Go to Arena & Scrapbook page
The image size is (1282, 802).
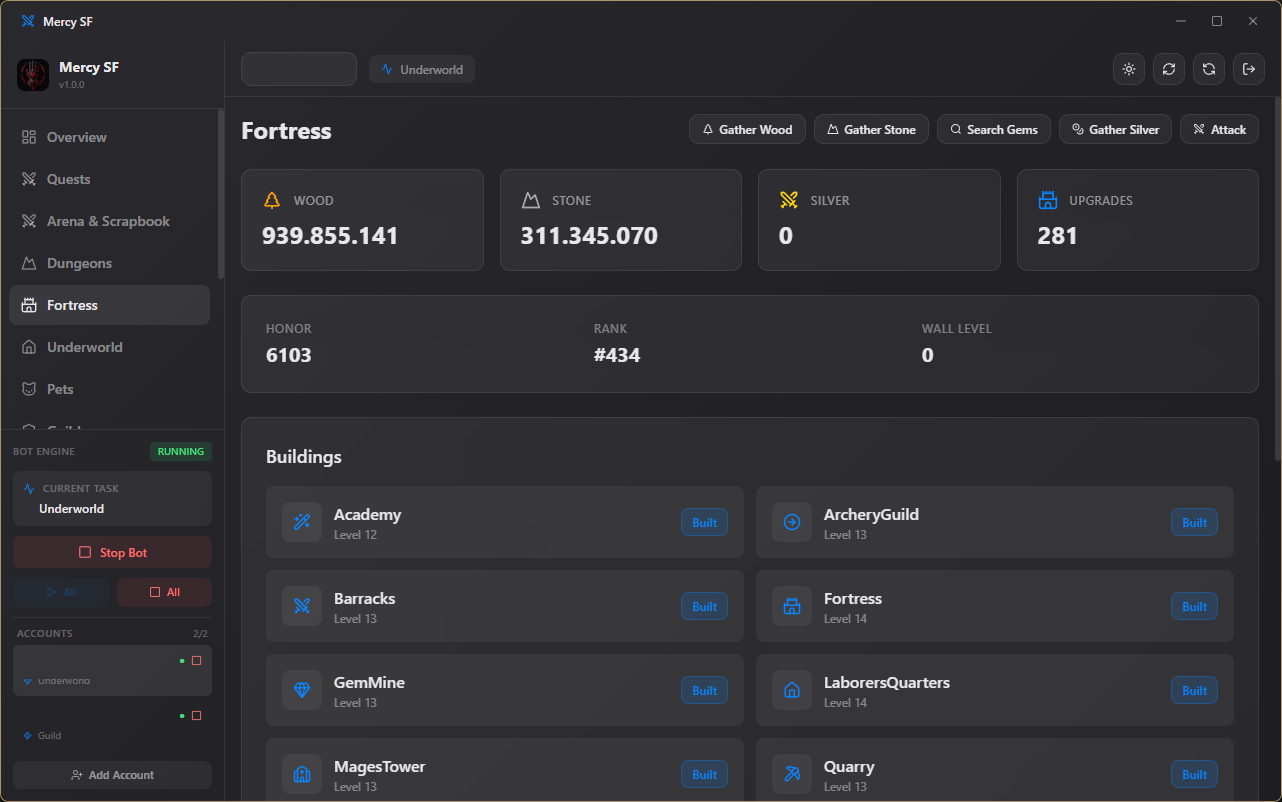(x=110, y=221)
